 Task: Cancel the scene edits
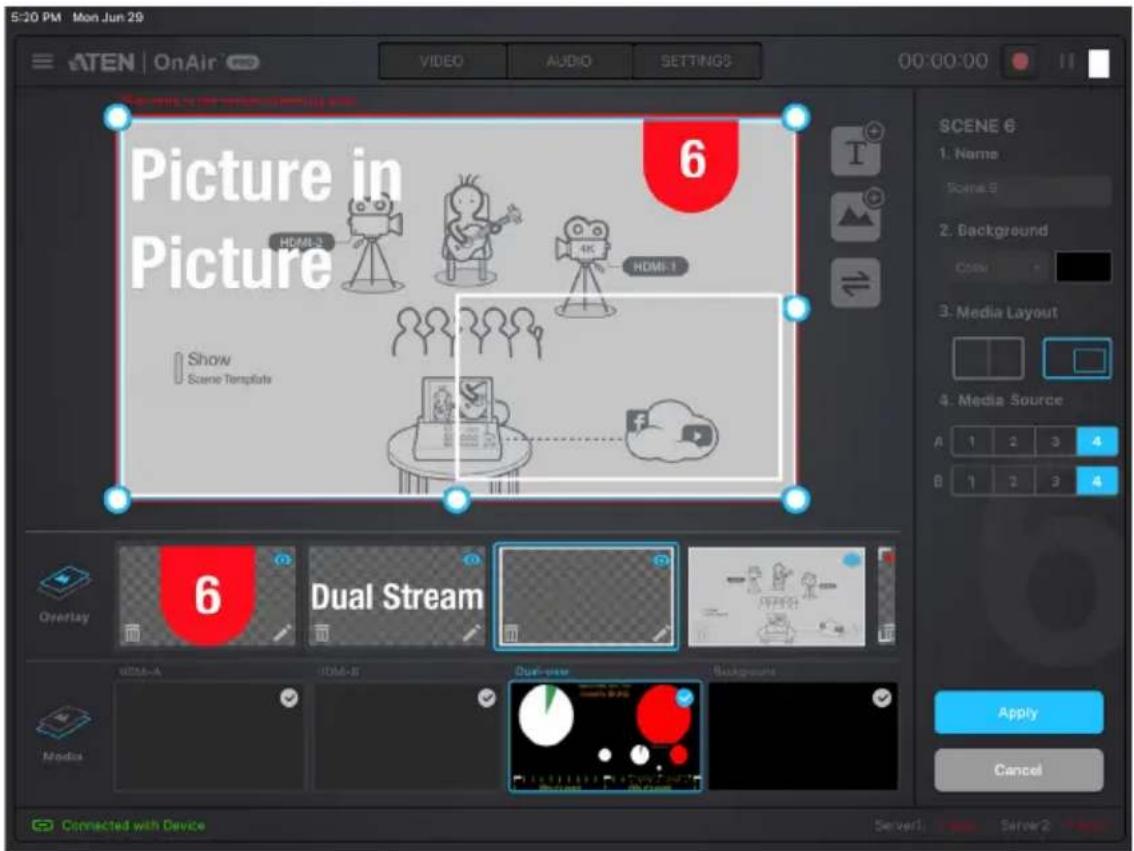pos(1018,770)
